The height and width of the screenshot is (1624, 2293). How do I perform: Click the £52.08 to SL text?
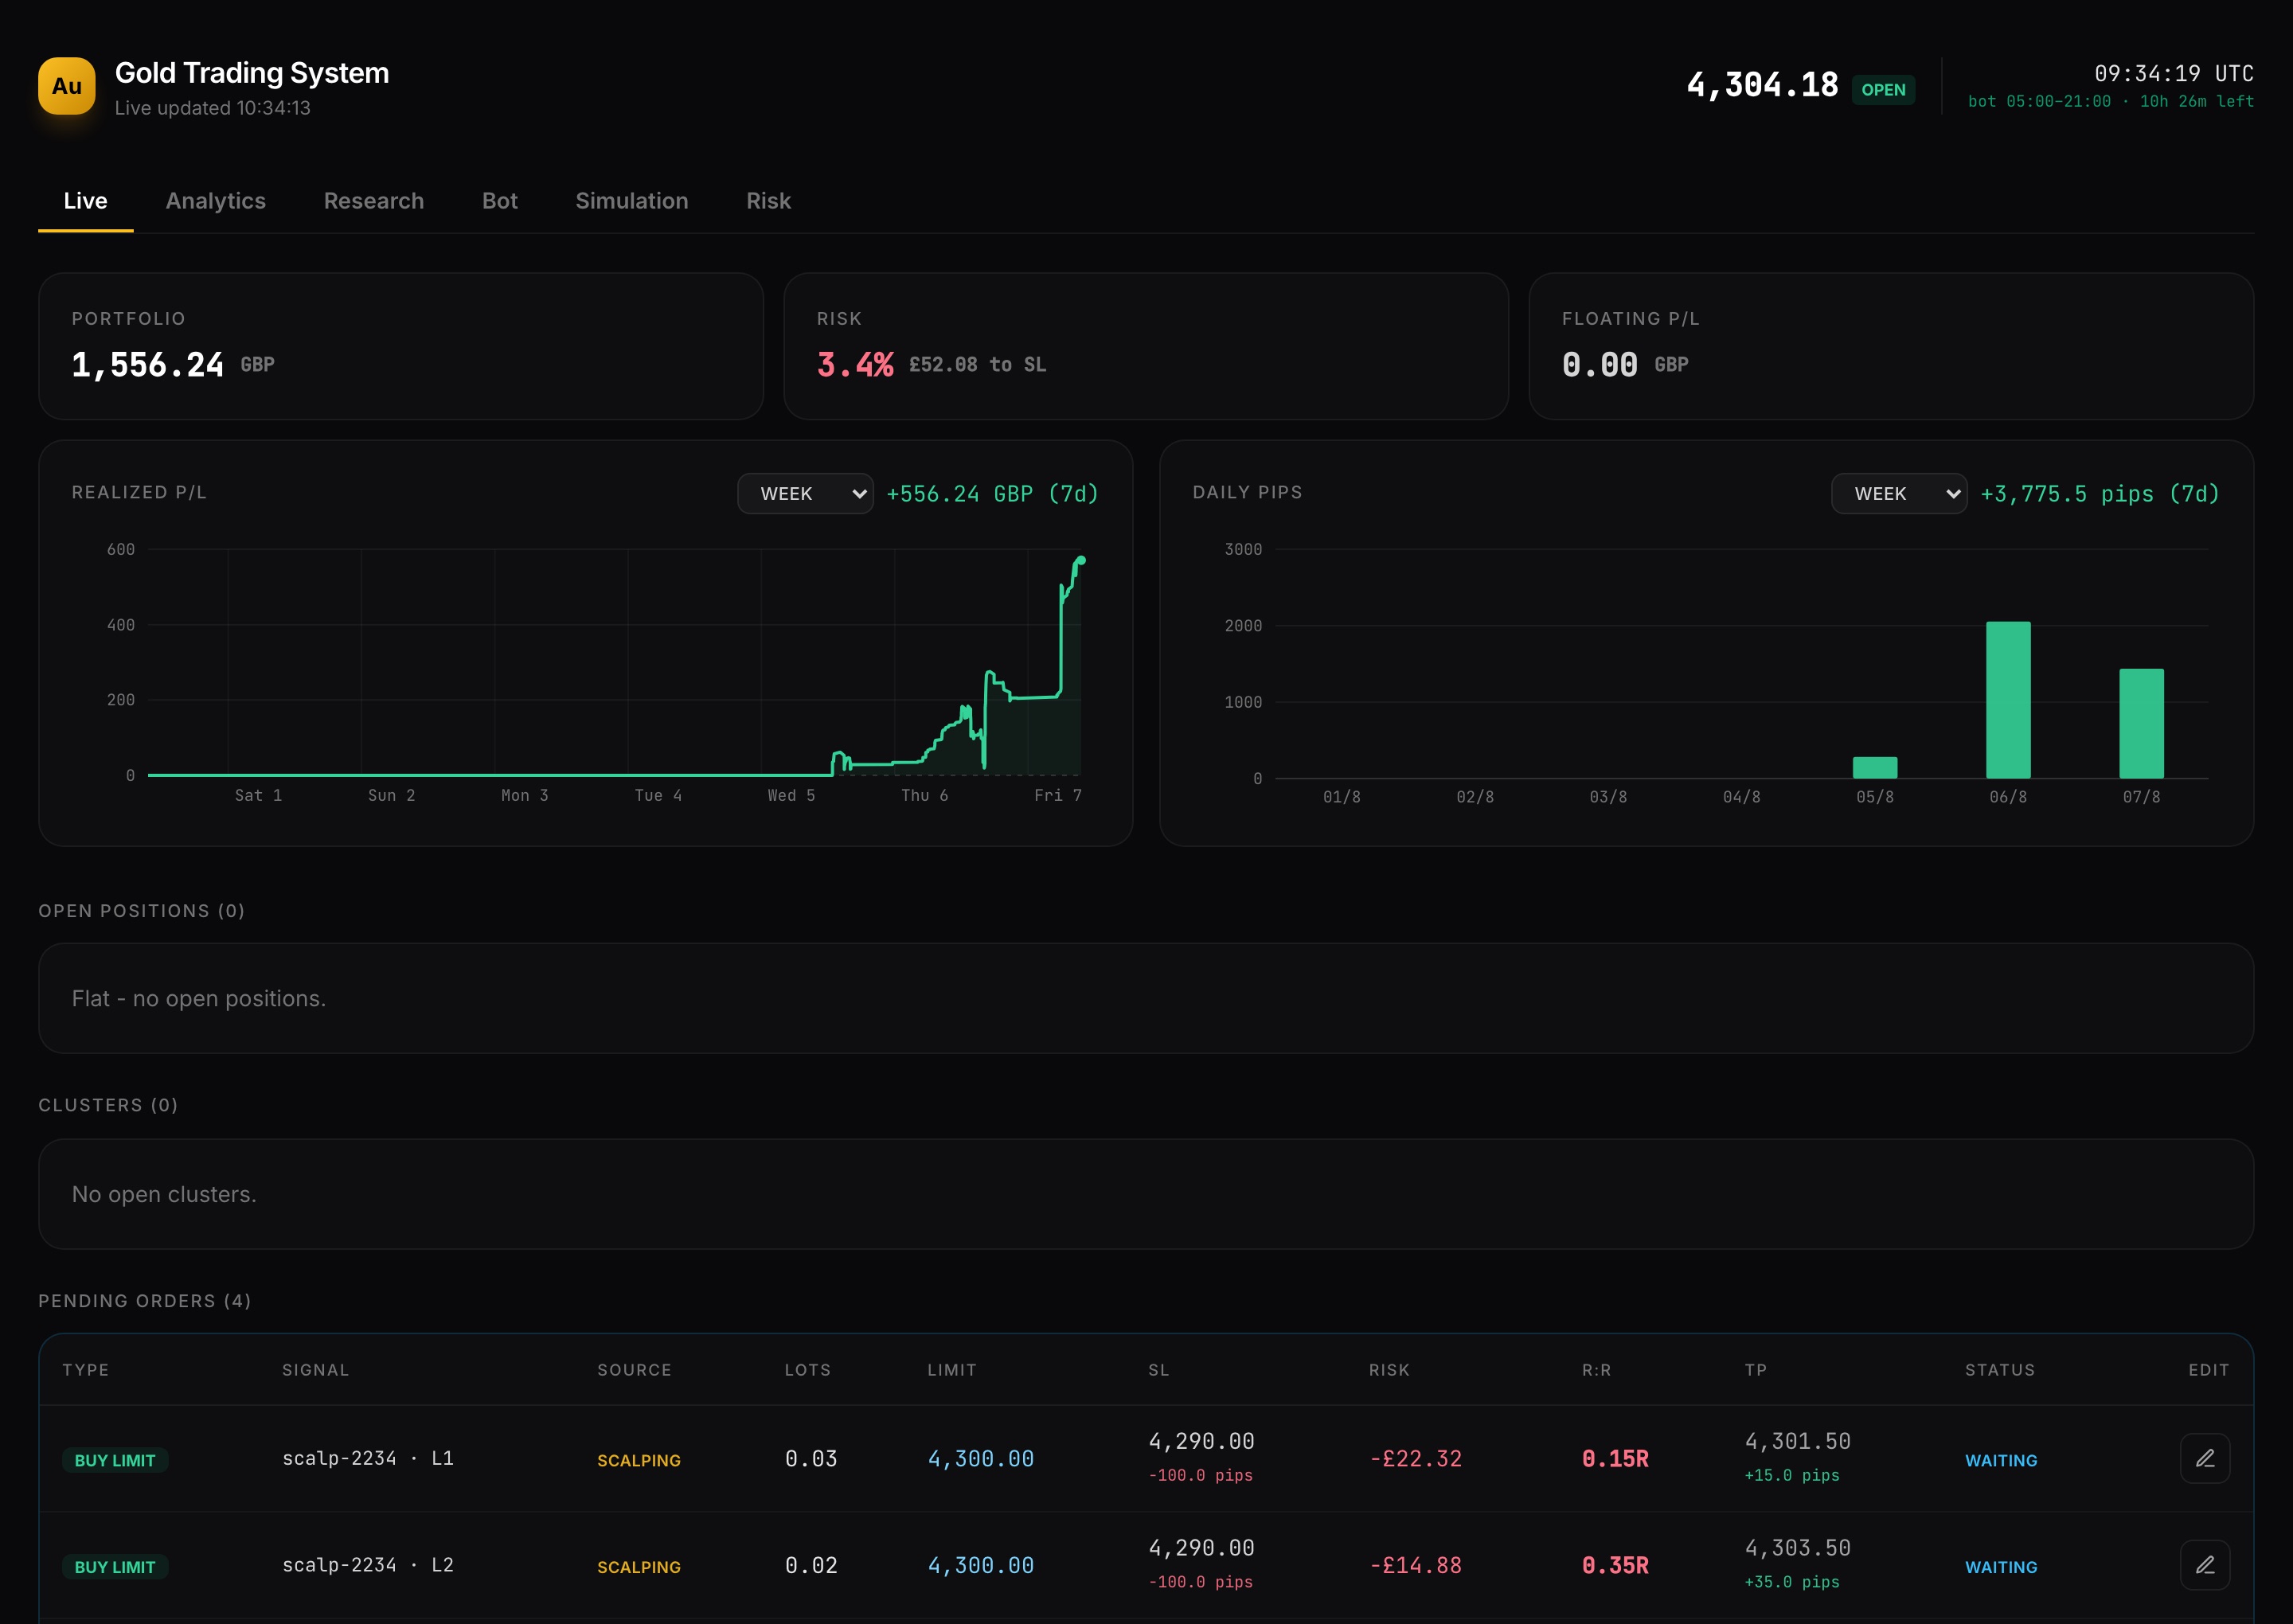[977, 365]
